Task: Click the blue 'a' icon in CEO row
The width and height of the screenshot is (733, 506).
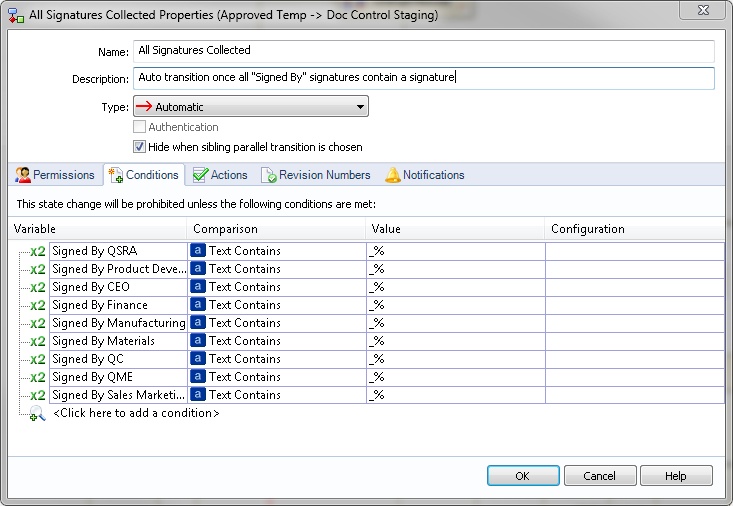Action: point(198,287)
